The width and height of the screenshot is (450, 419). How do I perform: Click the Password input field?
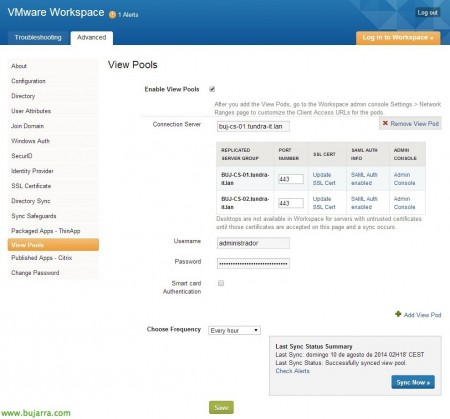[253, 263]
